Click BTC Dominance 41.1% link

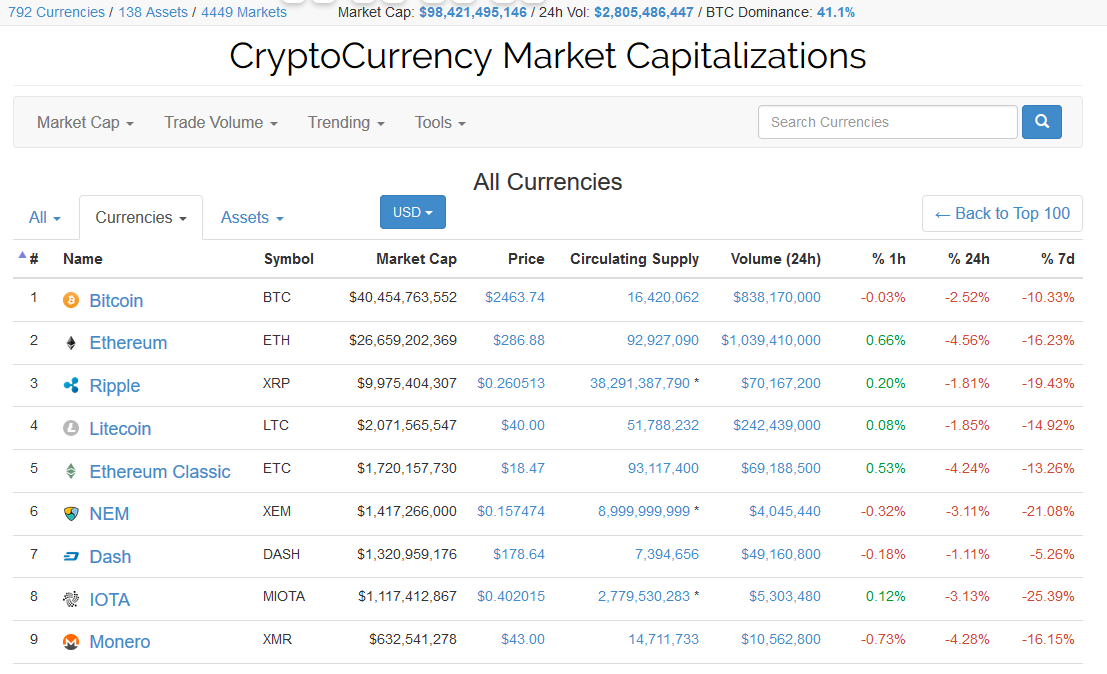pos(835,12)
